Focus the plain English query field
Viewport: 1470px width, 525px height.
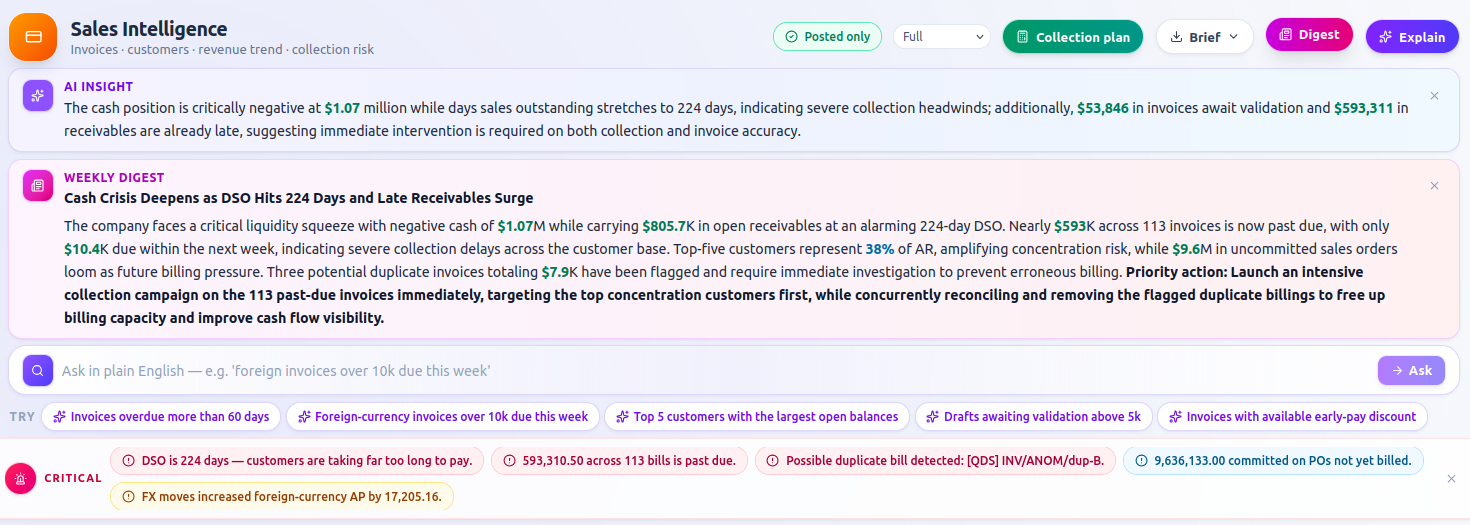[716, 371]
